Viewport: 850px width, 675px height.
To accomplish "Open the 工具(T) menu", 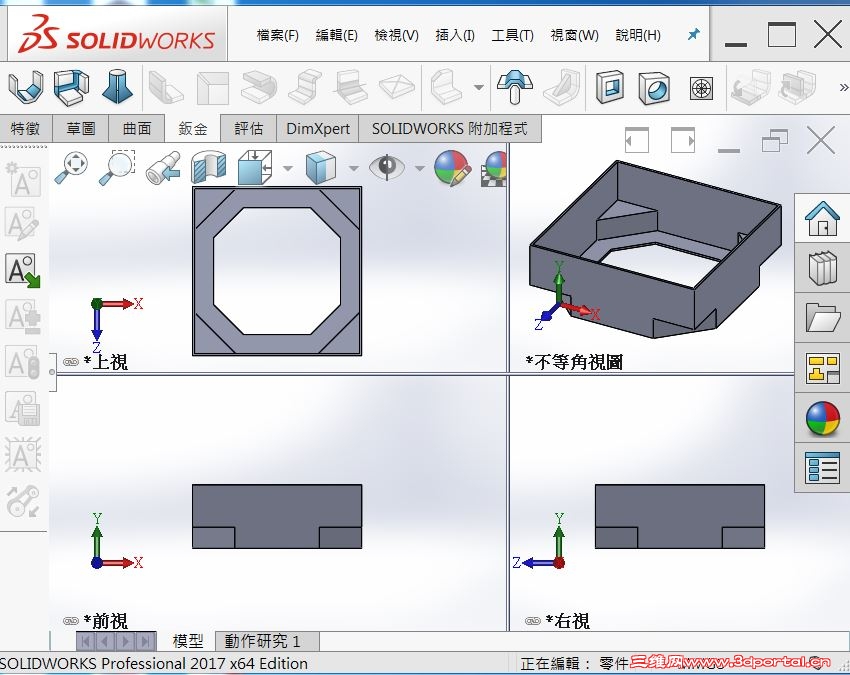I will tap(512, 36).
